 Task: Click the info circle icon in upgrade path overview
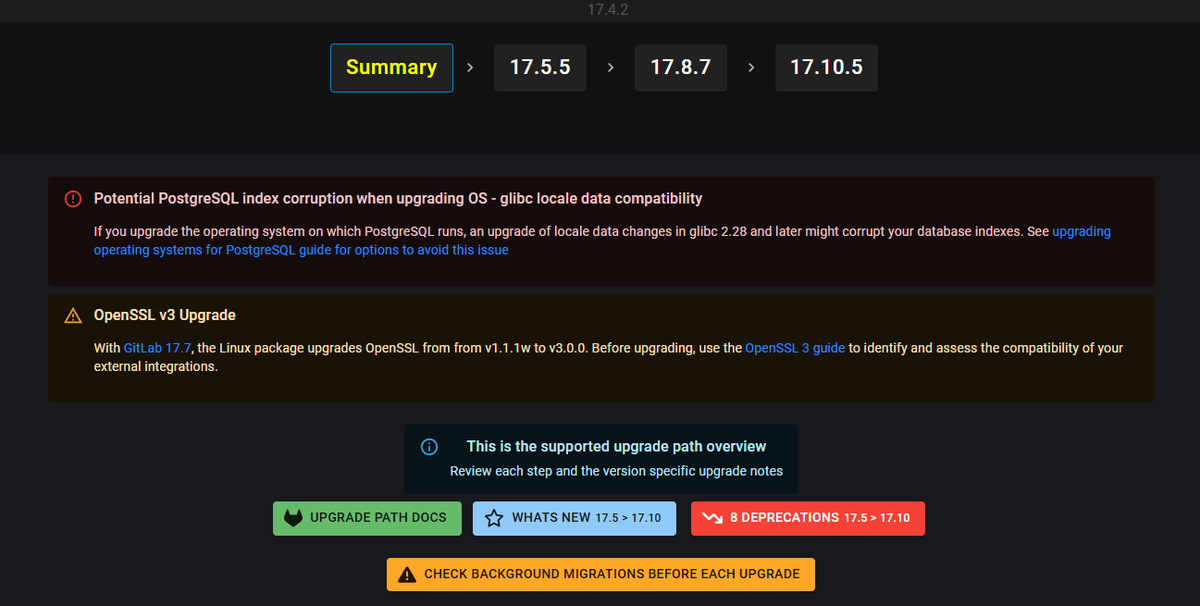click(429, 447)
